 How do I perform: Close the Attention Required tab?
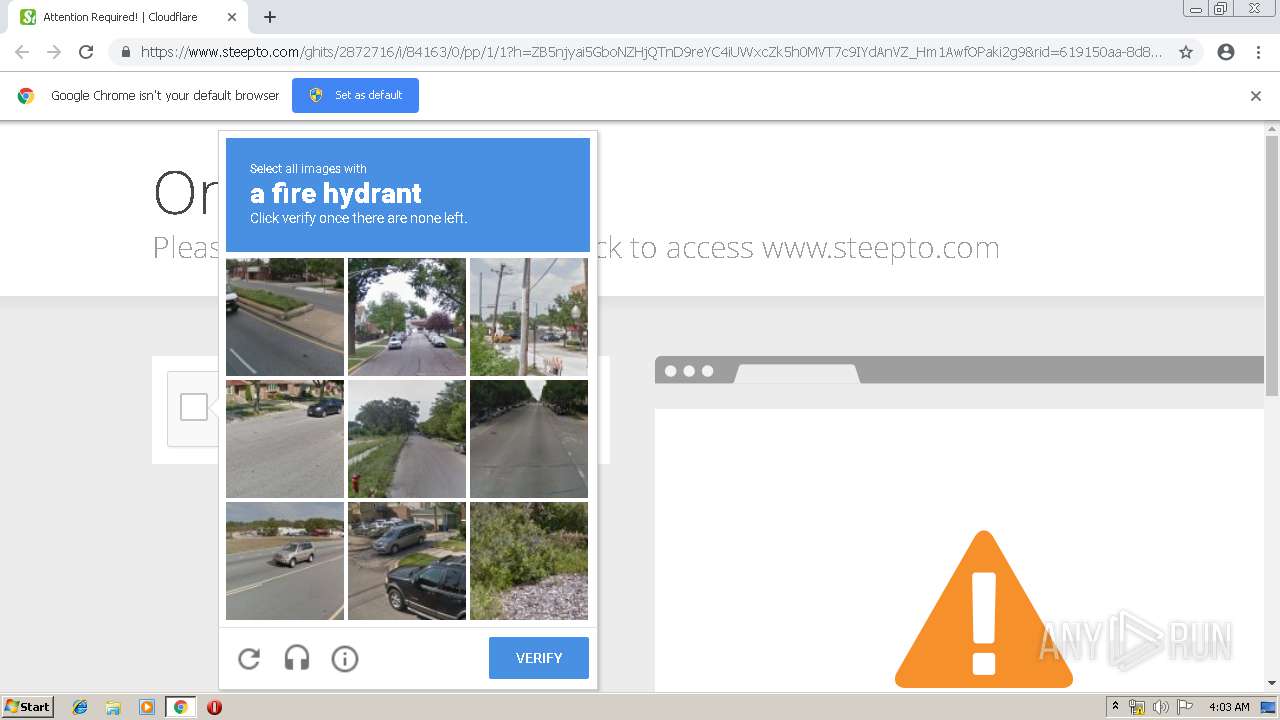[x=232, y=17]
